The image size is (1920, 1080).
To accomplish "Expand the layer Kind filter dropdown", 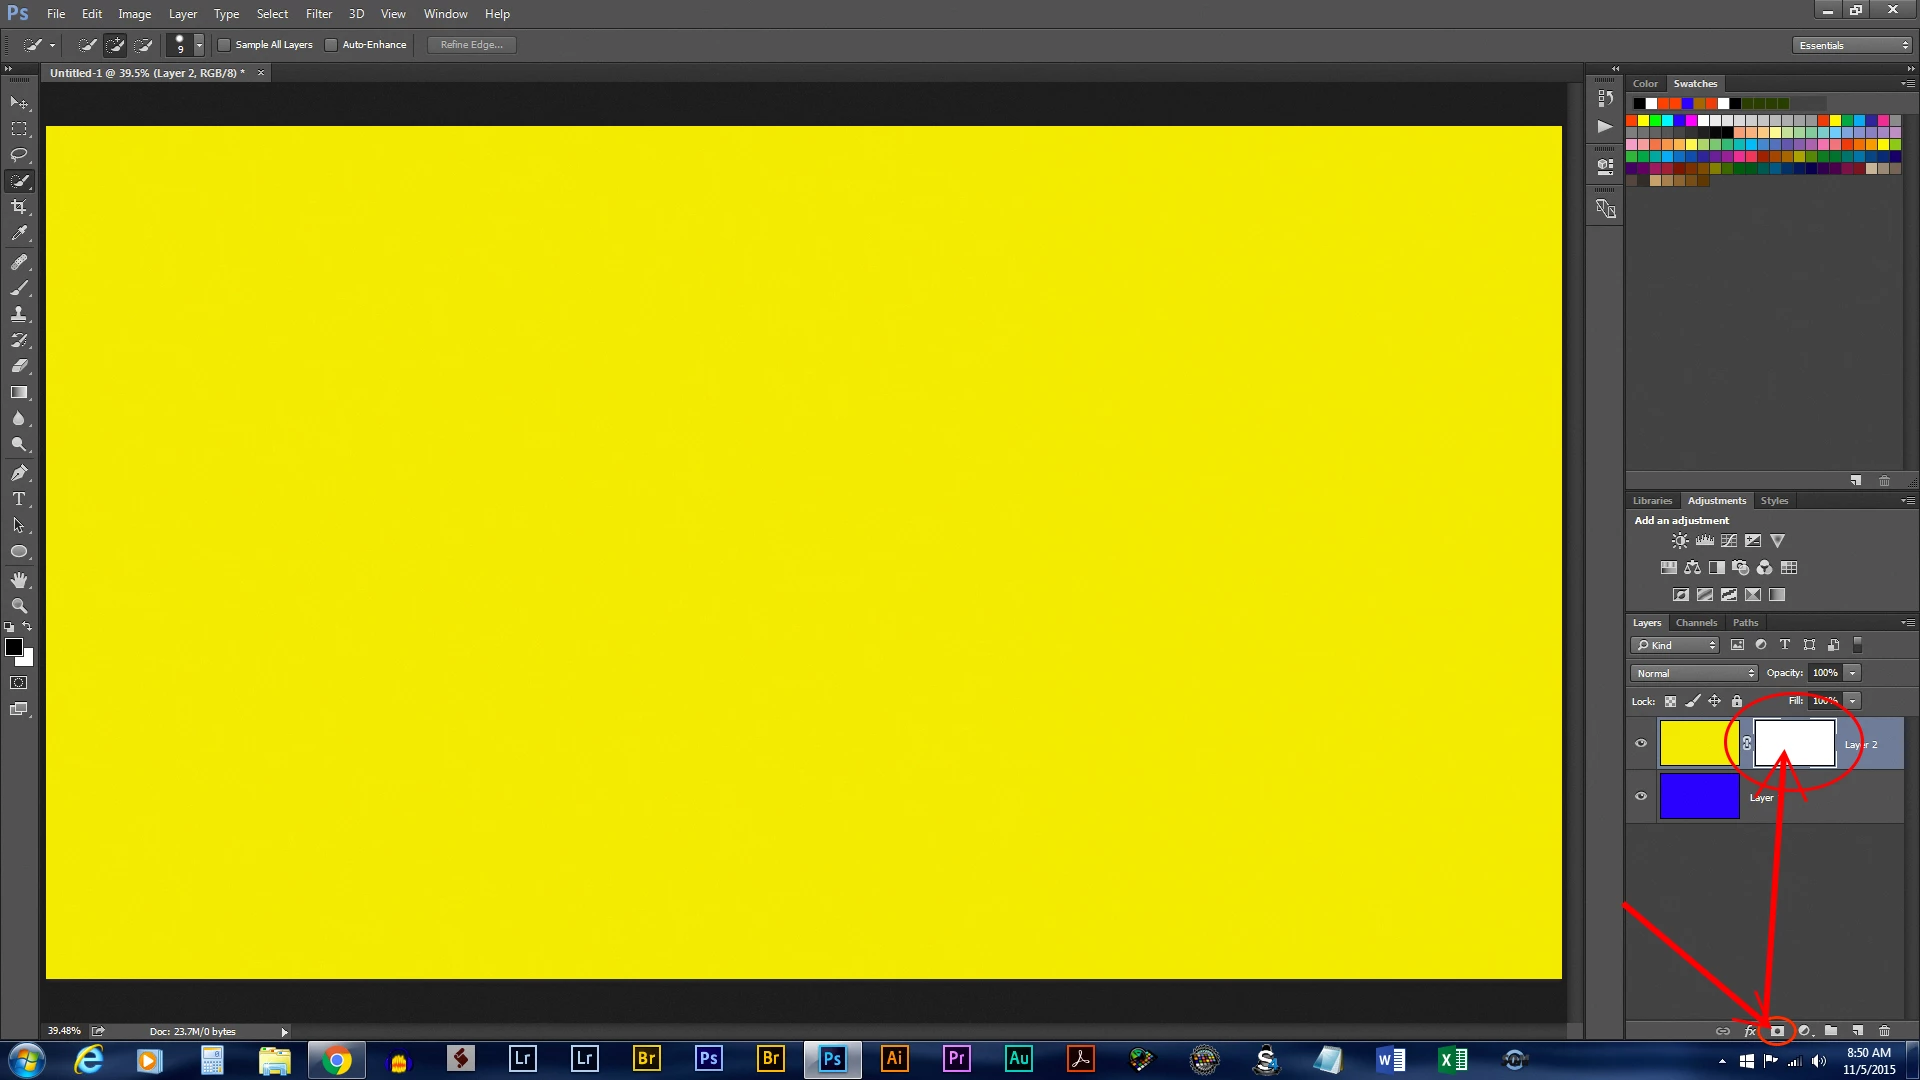I will (1674, 645).
